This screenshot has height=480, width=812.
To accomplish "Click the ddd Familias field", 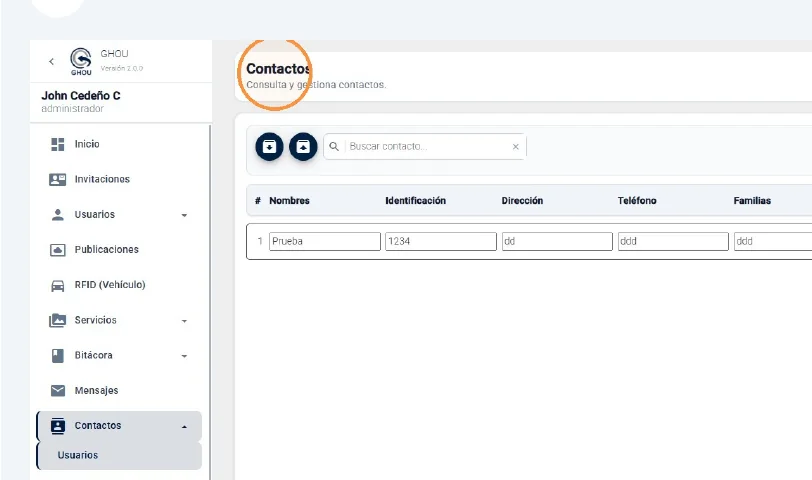I will 773,241.
